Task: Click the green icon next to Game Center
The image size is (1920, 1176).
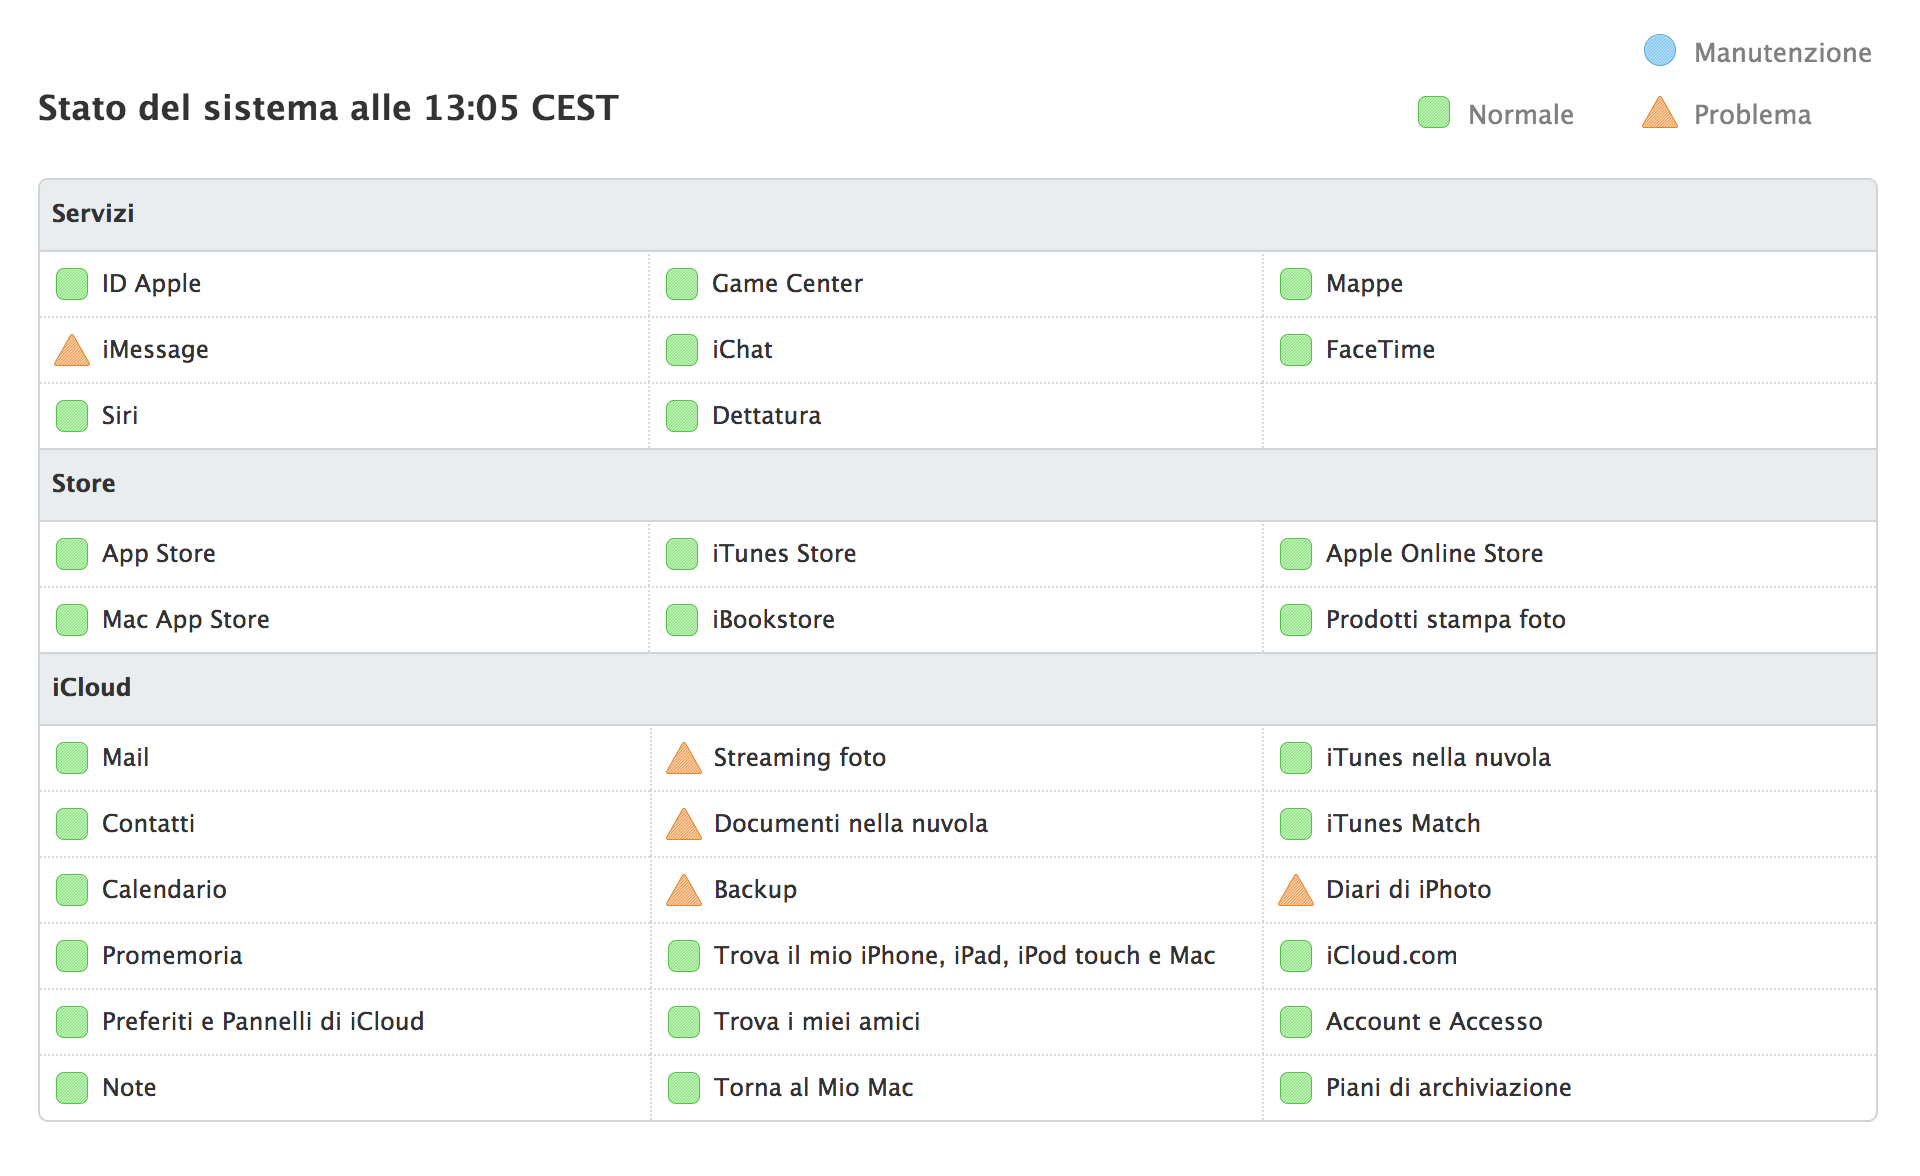Action: (x=682, y=284)
